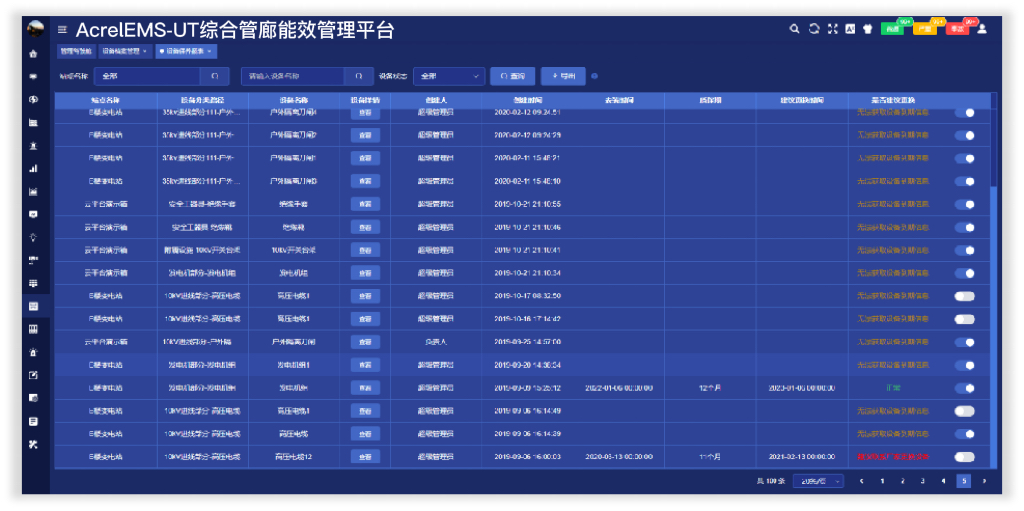
Task: Click the small info dot beside the export button
Action: pyautogui.click(x=594, y=76)
